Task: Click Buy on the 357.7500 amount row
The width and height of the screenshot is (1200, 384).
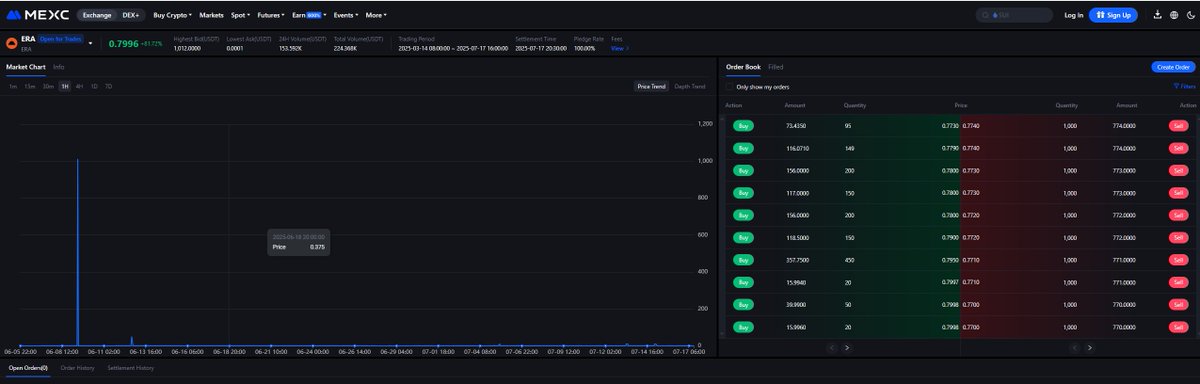Action: click(x=743, y=260)
